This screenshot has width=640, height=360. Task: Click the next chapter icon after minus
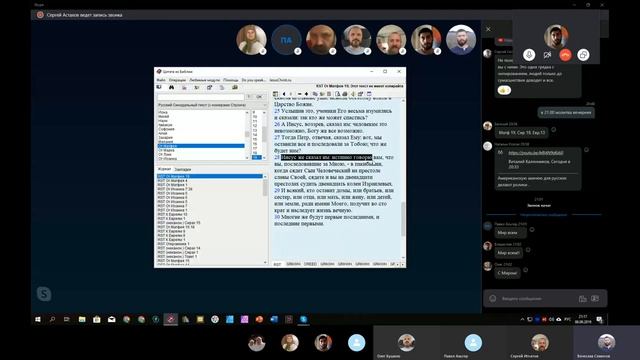(306, 94)
